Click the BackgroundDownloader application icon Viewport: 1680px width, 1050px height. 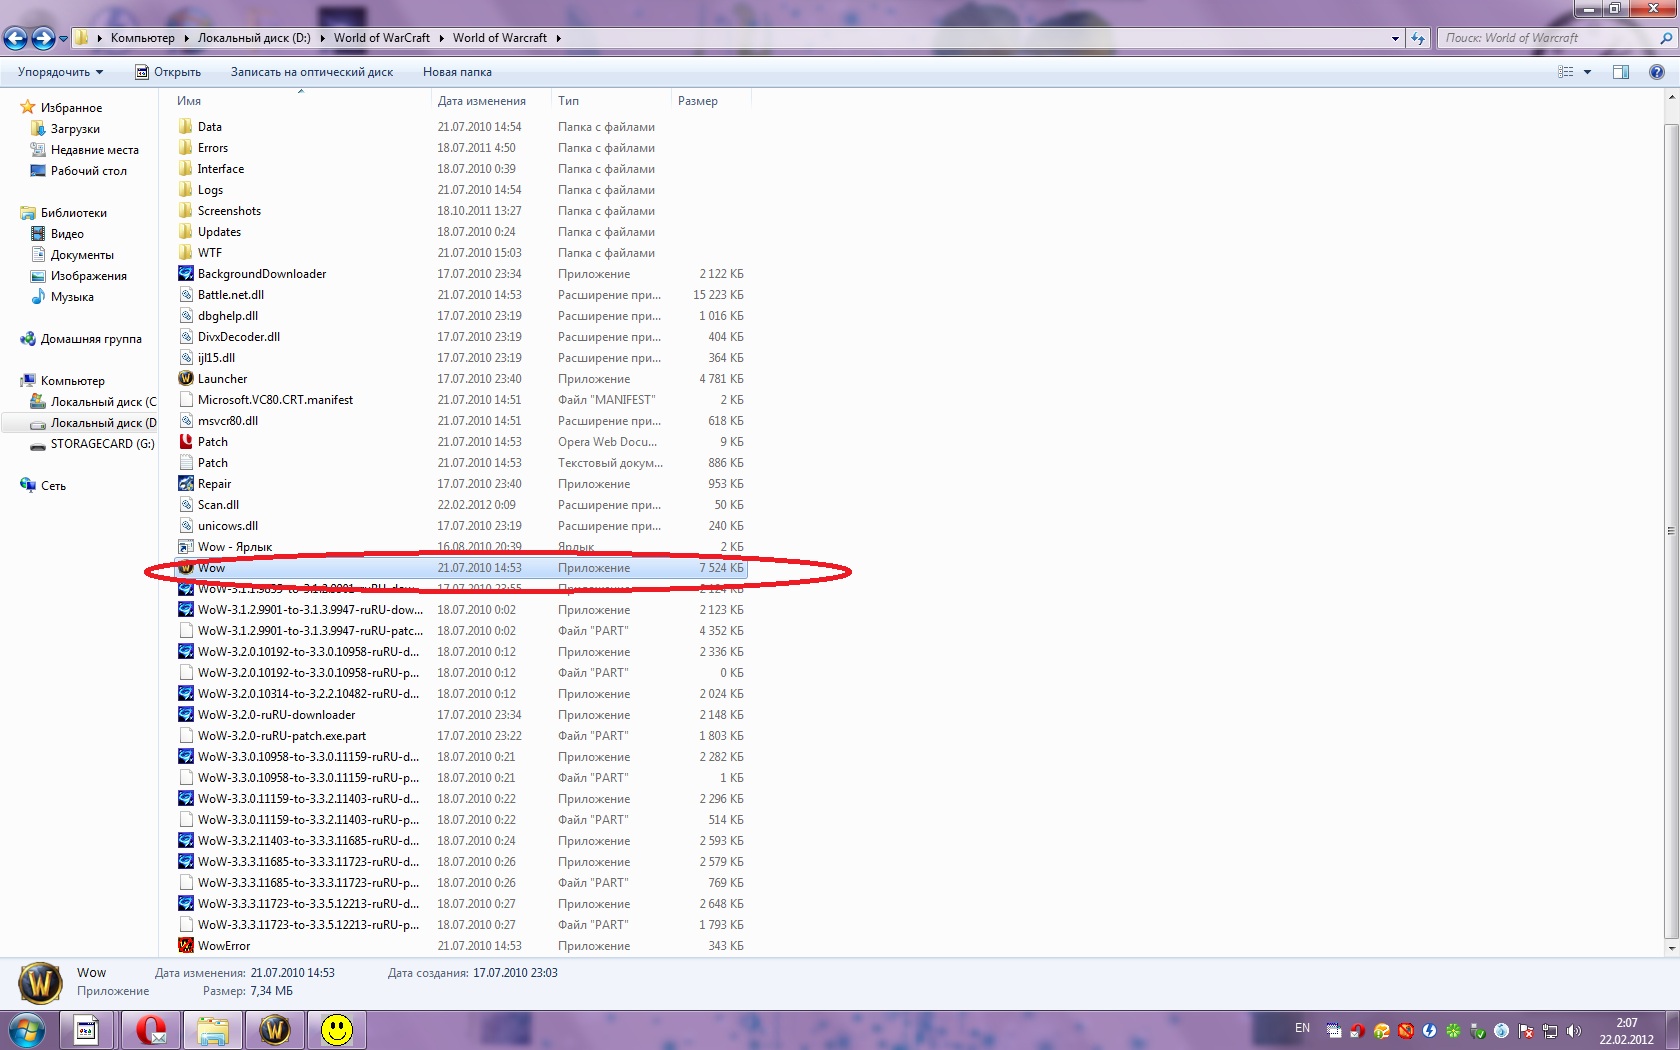click(x=186, y=274)
